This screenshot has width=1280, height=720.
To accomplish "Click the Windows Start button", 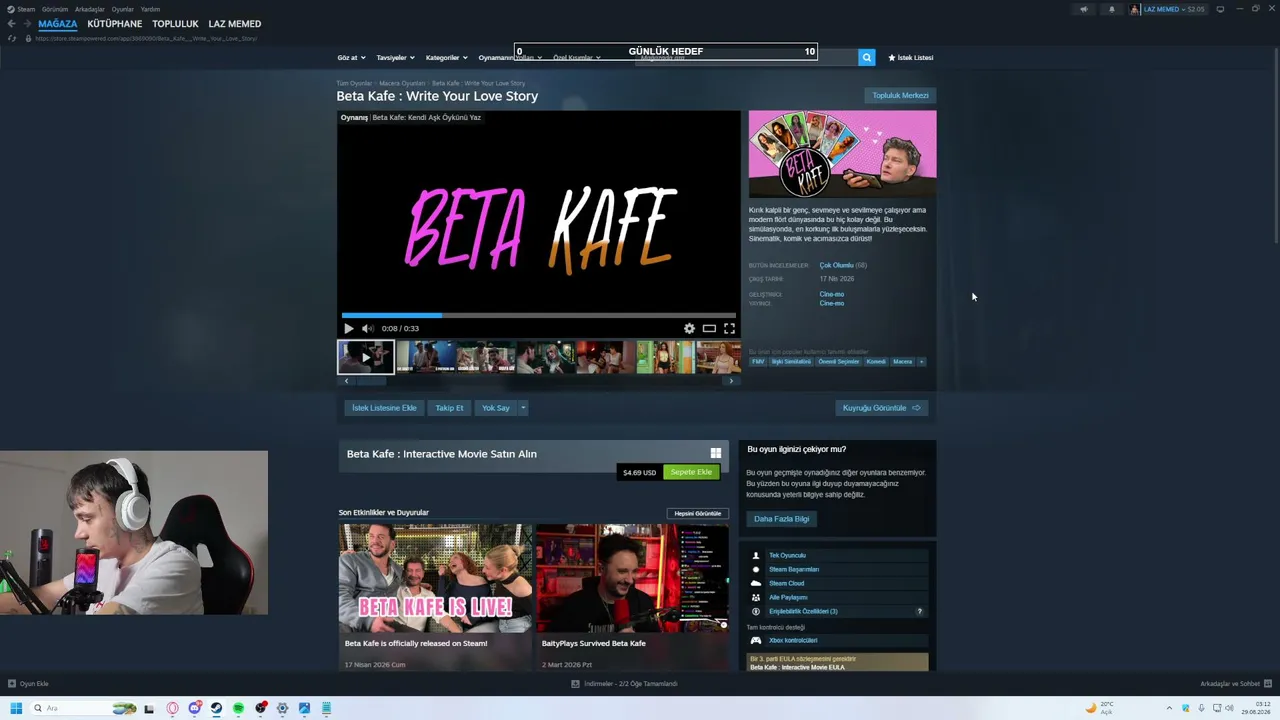I will coord(16,708).
